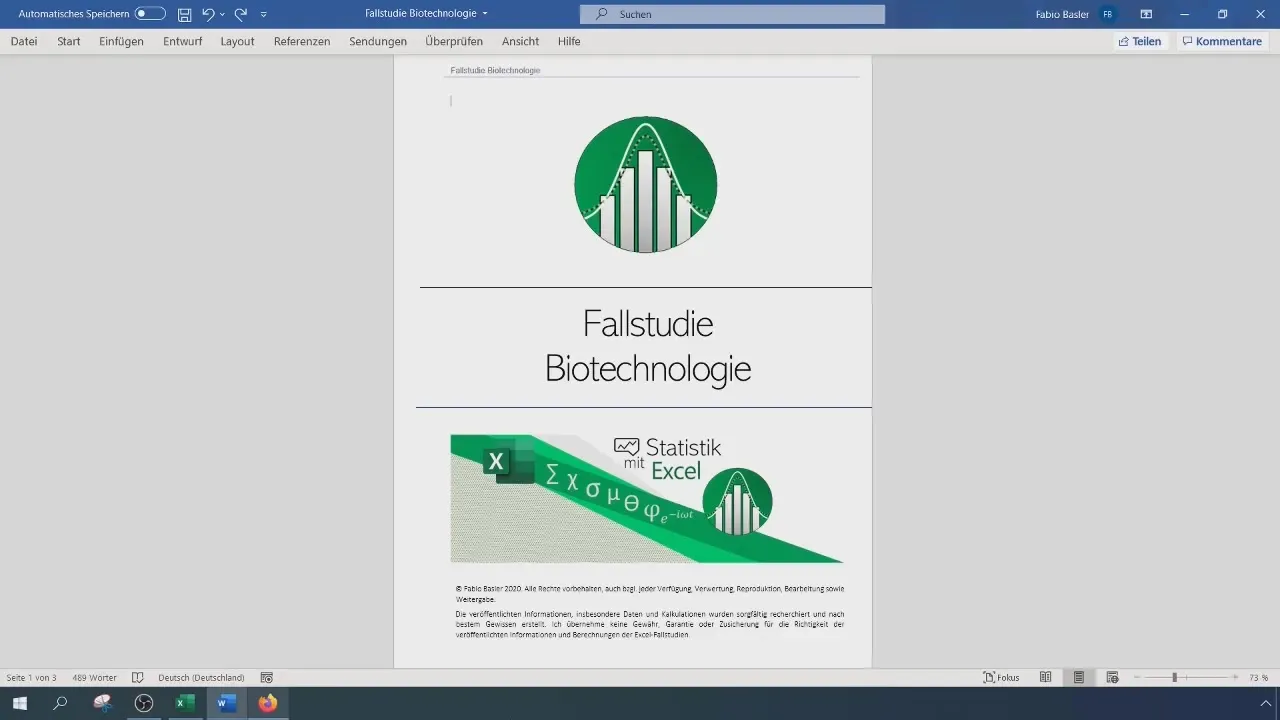
Task: Click the 'Seite 1 von 3' indicator
Action: coord(31,677)
